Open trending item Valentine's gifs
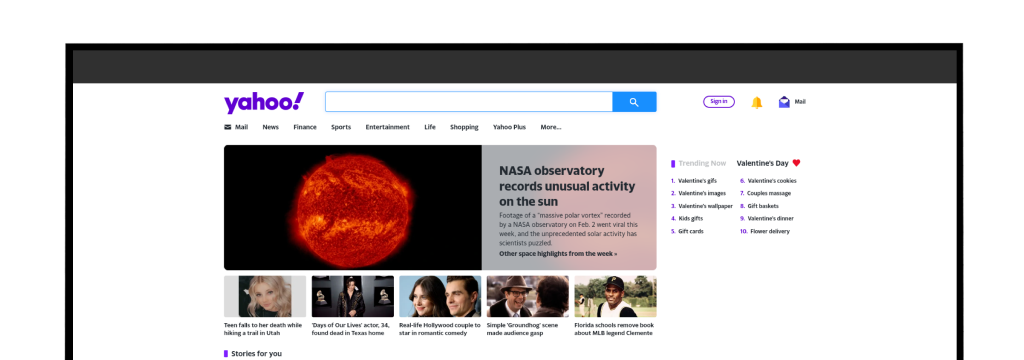1024x360 pixels. [x=697, y=181]
